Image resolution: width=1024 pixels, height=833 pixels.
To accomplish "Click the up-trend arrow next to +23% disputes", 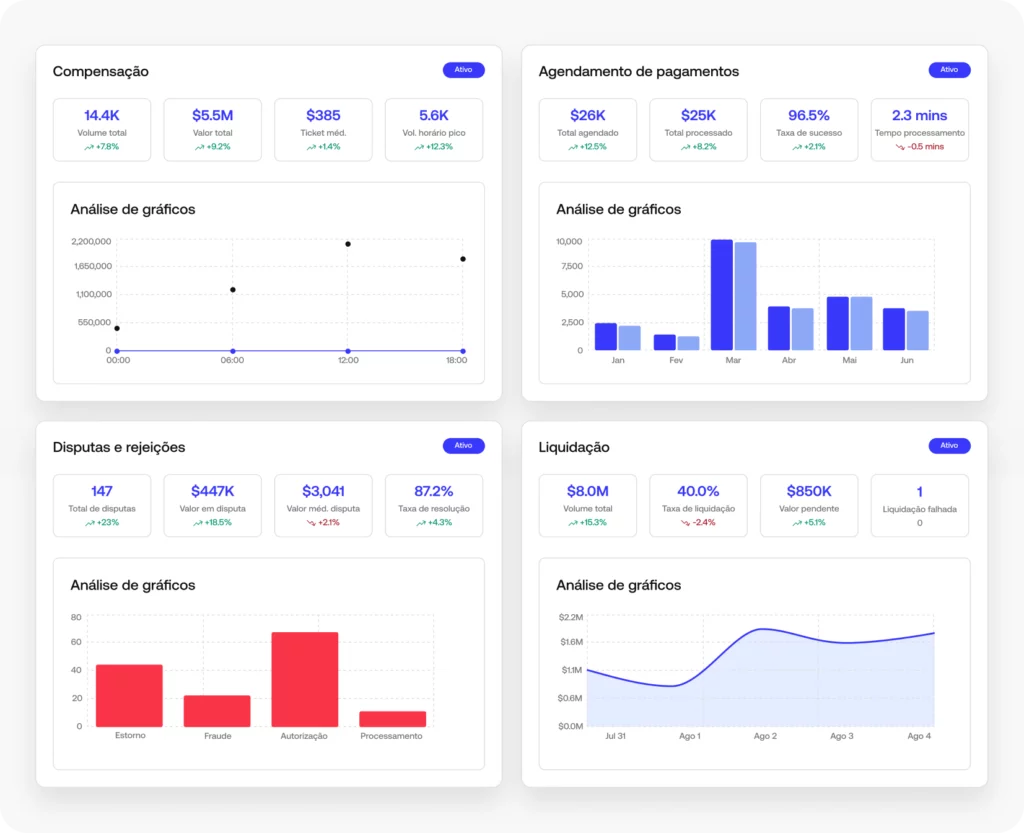I will click(x=90, y=523).
